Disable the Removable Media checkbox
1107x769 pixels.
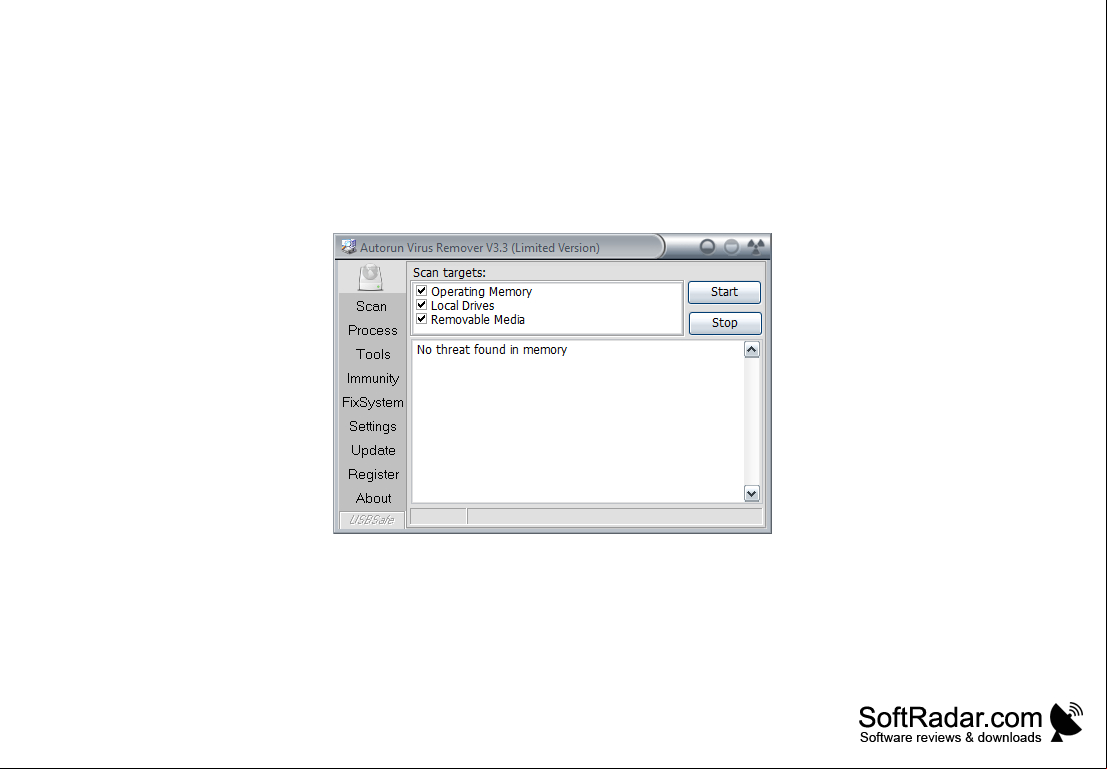pos(421,319)
